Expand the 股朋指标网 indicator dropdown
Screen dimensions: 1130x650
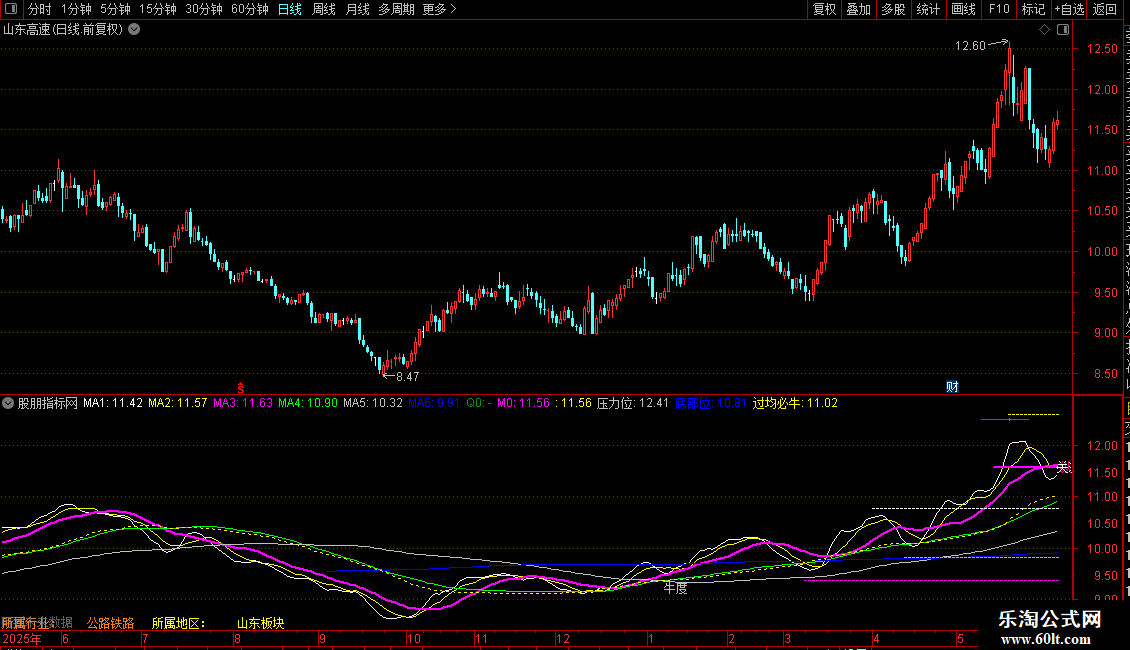(x=8, y=404)
